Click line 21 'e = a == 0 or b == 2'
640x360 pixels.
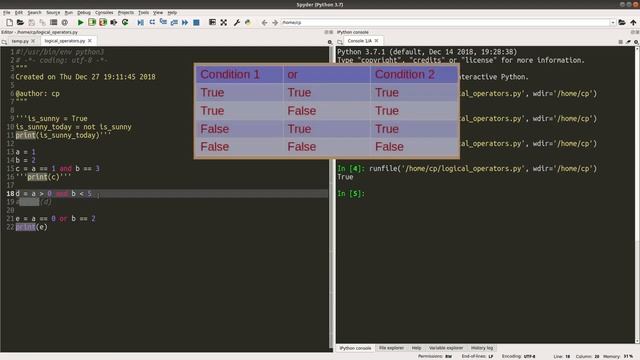[56, 219]
